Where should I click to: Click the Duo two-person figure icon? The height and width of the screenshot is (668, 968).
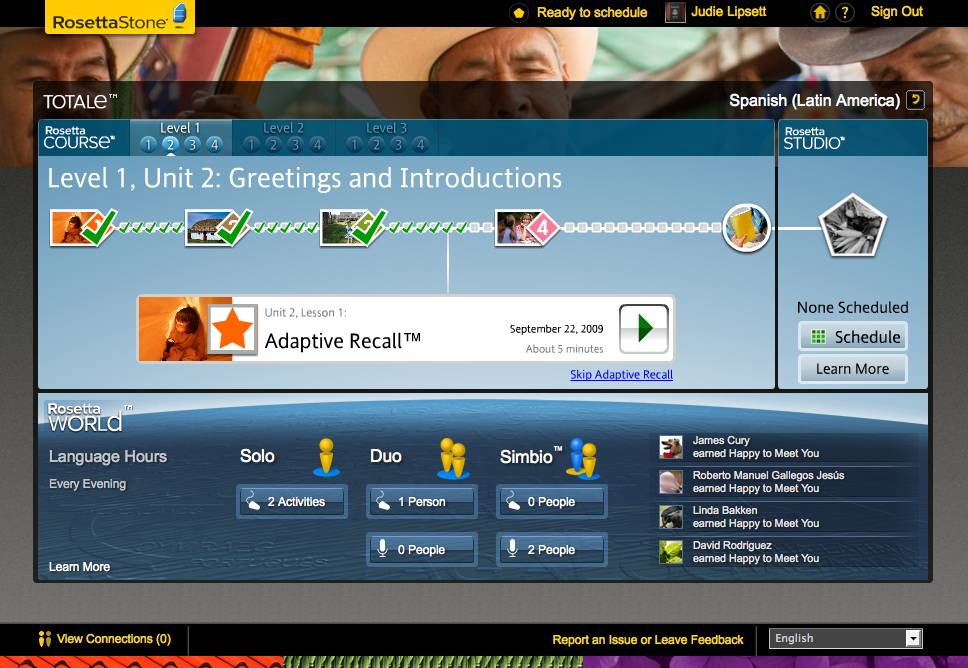tap(454, 459)
